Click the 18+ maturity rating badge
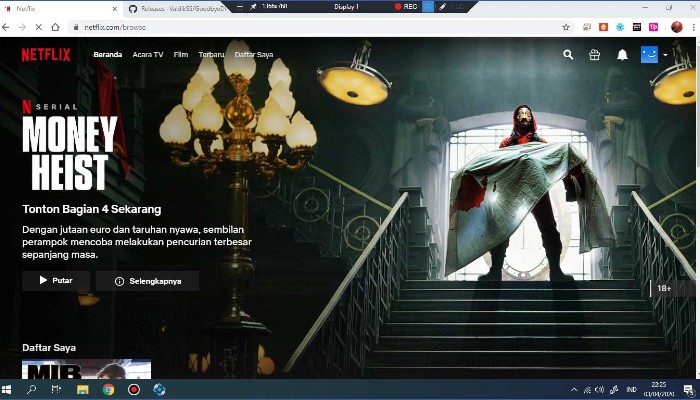The image size is (700, 400). [x=664, y=288]
